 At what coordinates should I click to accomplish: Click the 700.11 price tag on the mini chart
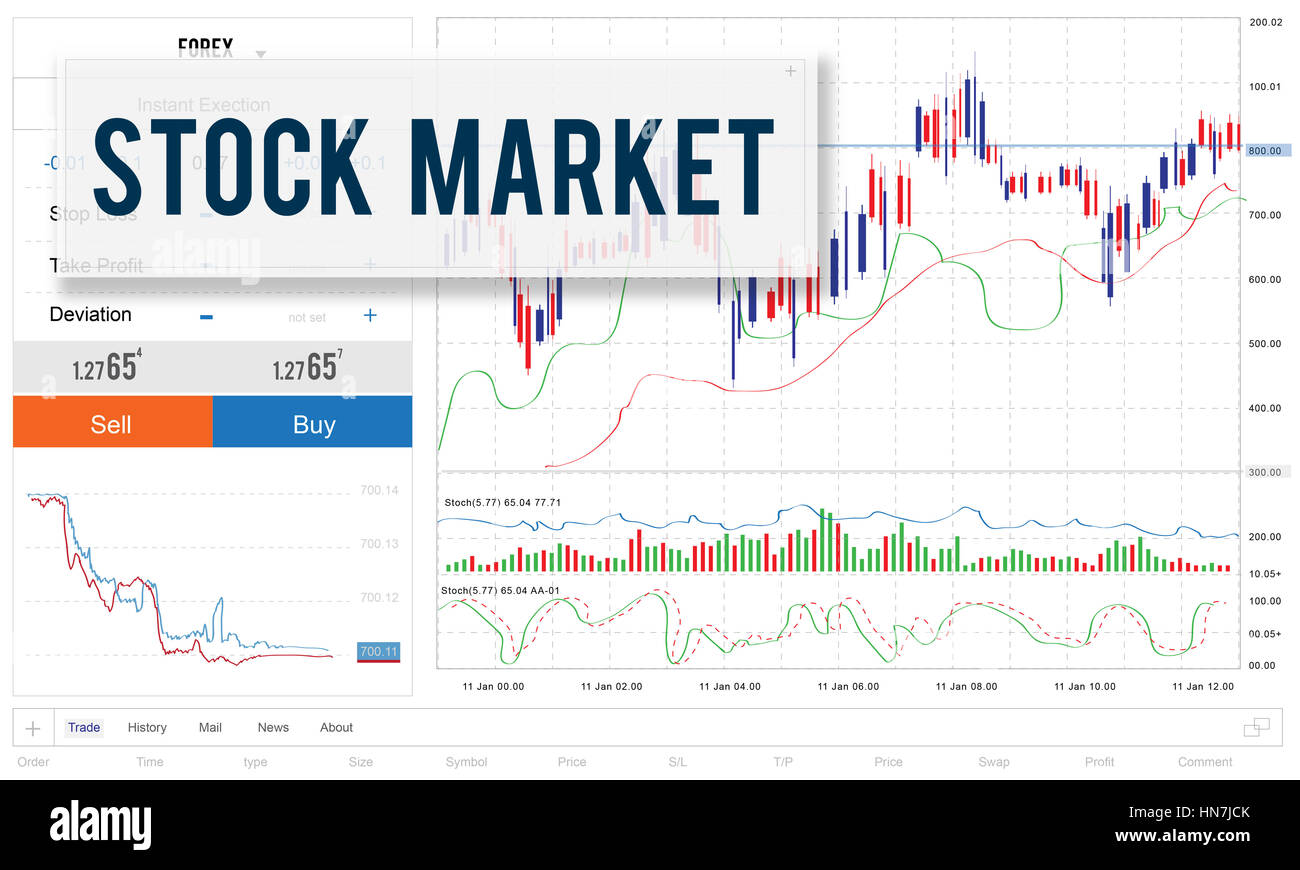(379, 652)
